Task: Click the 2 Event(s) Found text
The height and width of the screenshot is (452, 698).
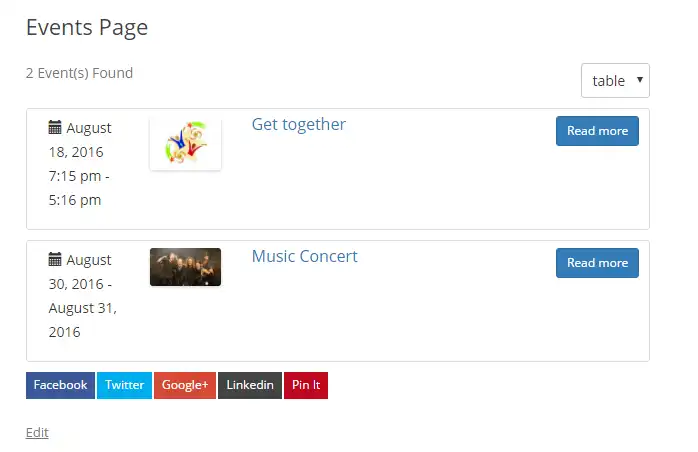Action: pyautogui.click(x=79, y=73)
